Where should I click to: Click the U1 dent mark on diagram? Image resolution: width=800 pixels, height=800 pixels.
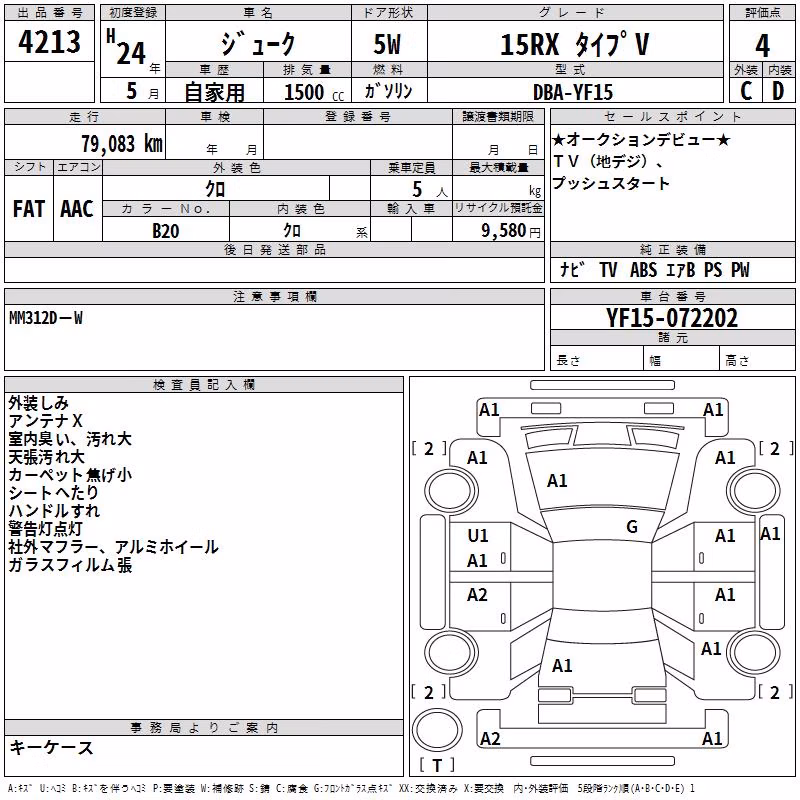point(478,535)
